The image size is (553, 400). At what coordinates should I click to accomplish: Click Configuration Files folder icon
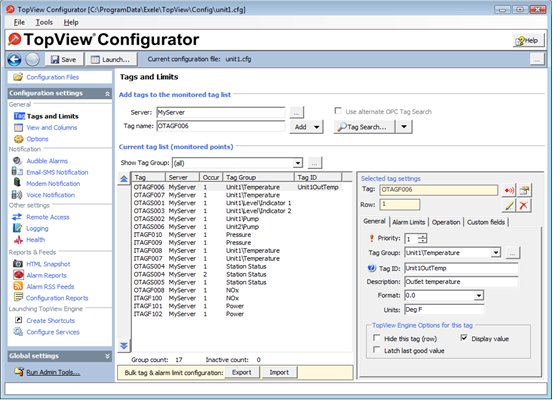click(x=18, y=77)
